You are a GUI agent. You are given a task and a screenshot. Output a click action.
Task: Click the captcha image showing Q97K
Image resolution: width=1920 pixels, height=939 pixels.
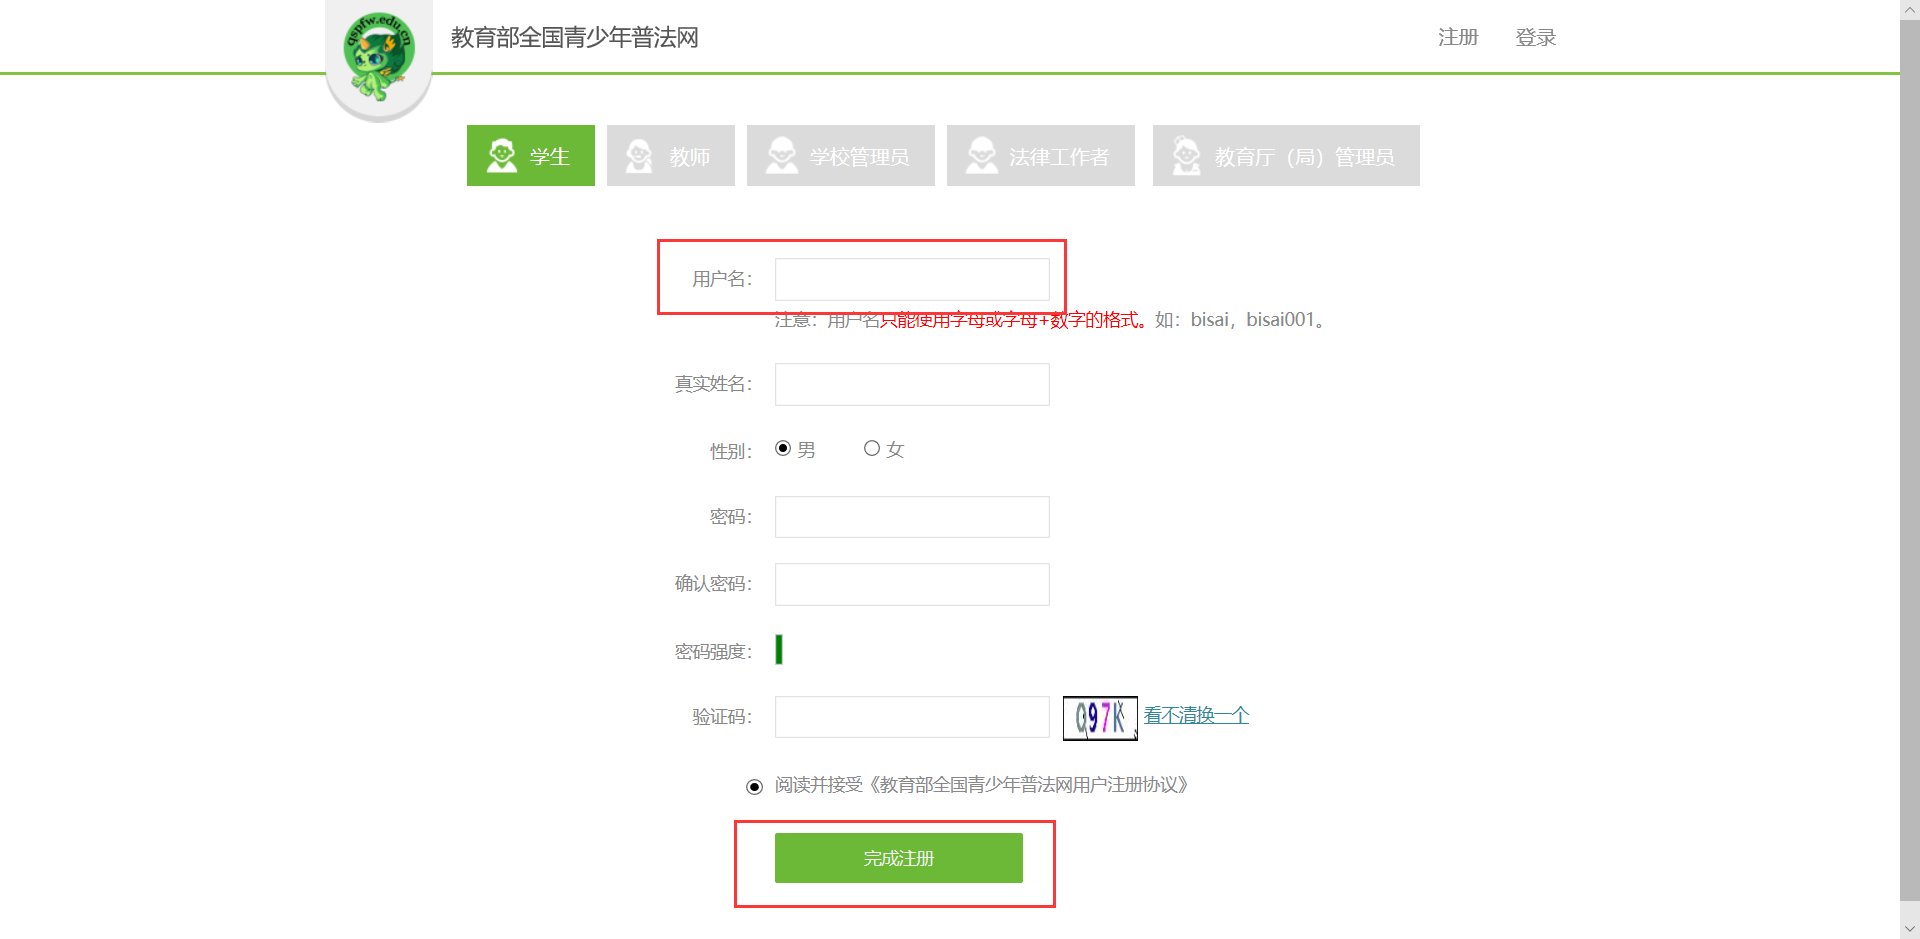tap(1099, 716)
